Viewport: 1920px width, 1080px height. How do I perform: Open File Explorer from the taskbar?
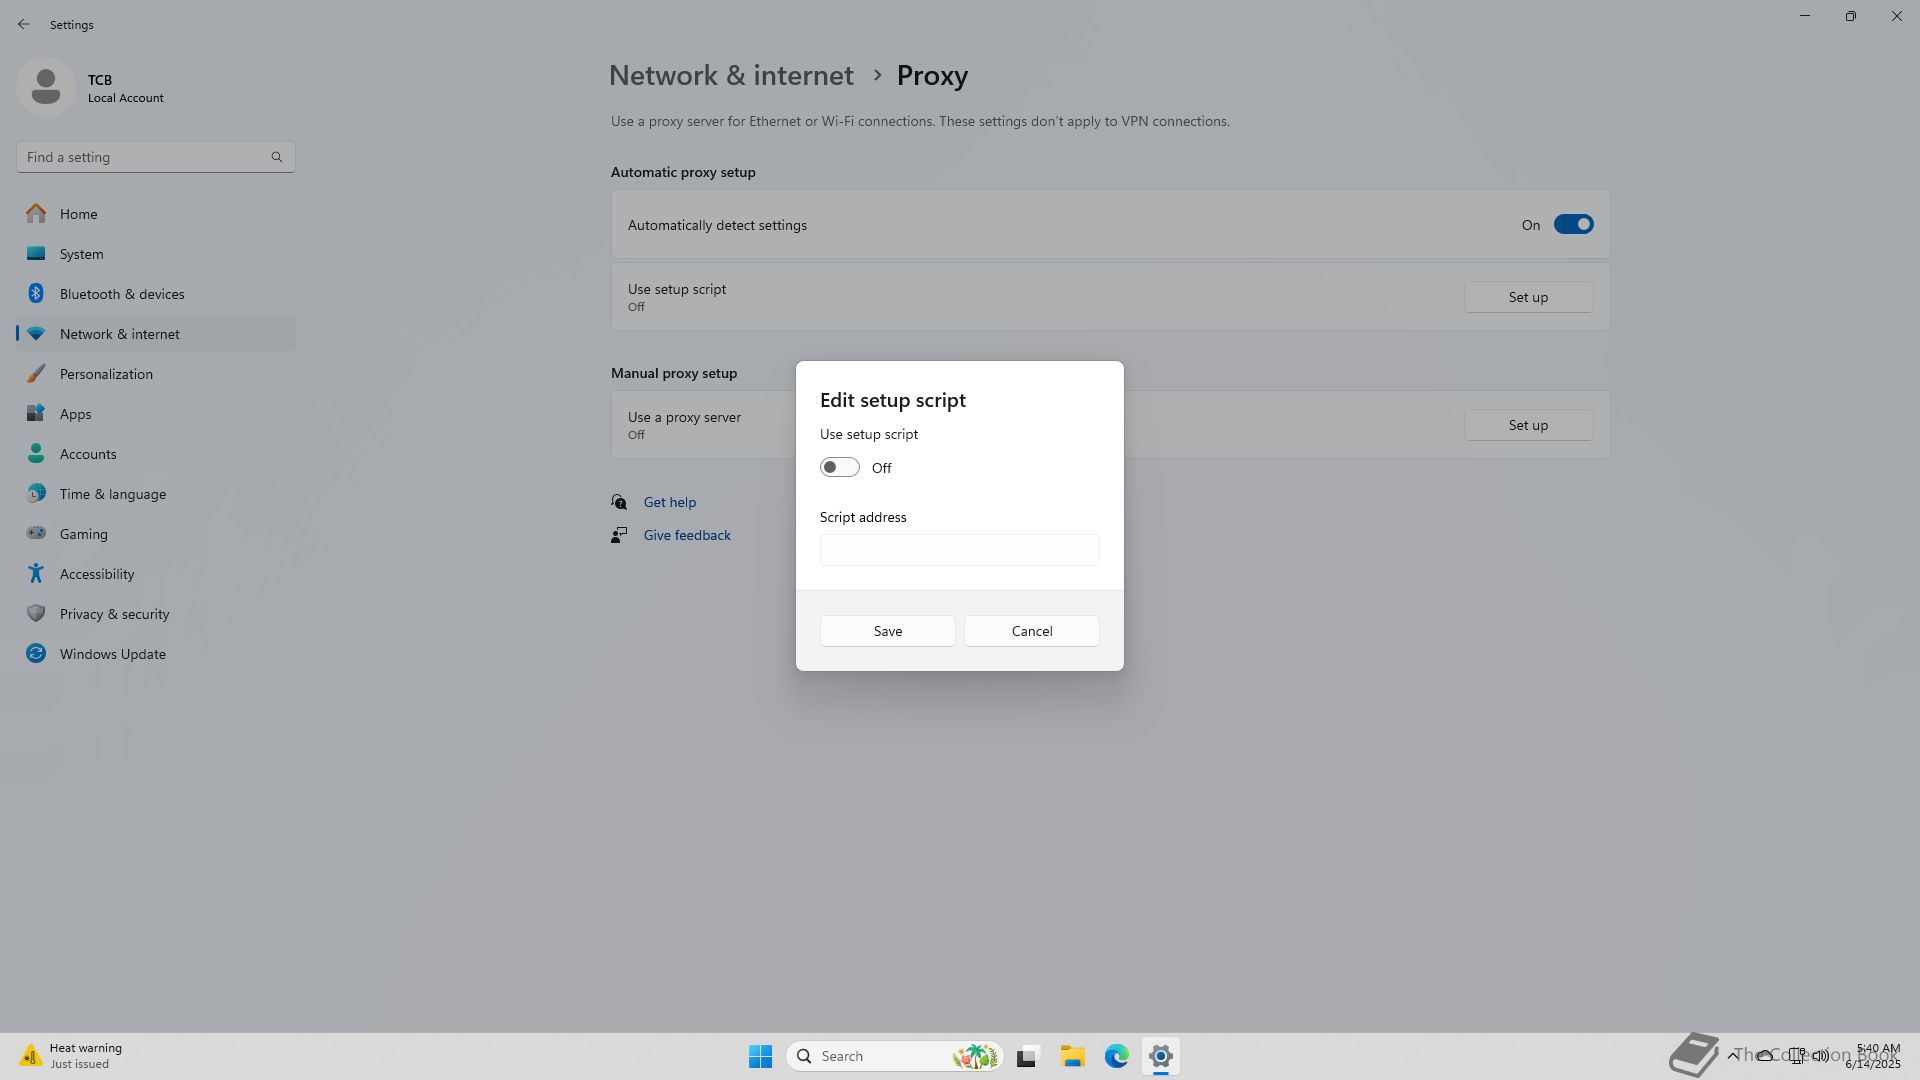tap(1072, 1056)
